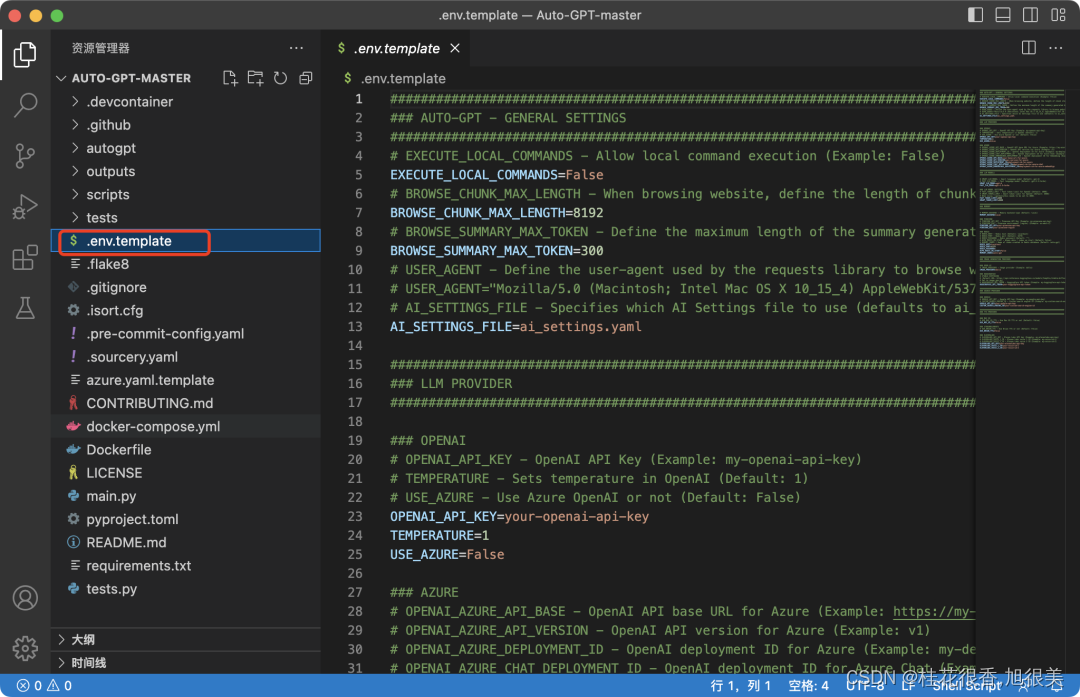Open the .isort.cfg file
Screen dimensions: 1080x697
(x=186, y=311)
